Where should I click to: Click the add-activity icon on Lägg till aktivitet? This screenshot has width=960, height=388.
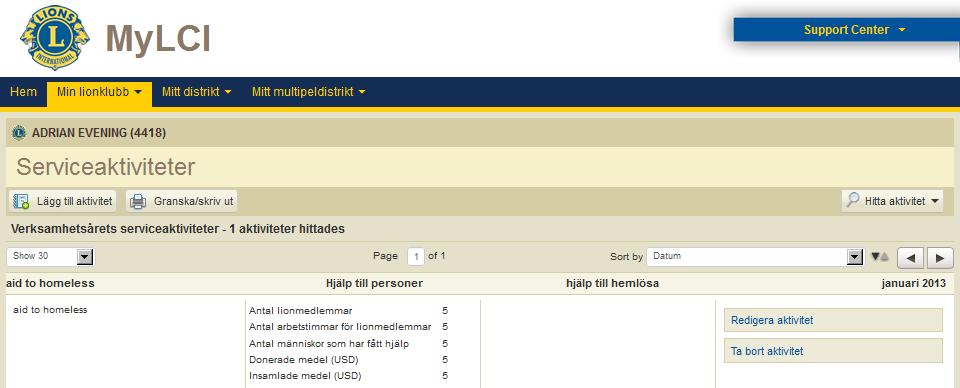(x=22, y=201)
